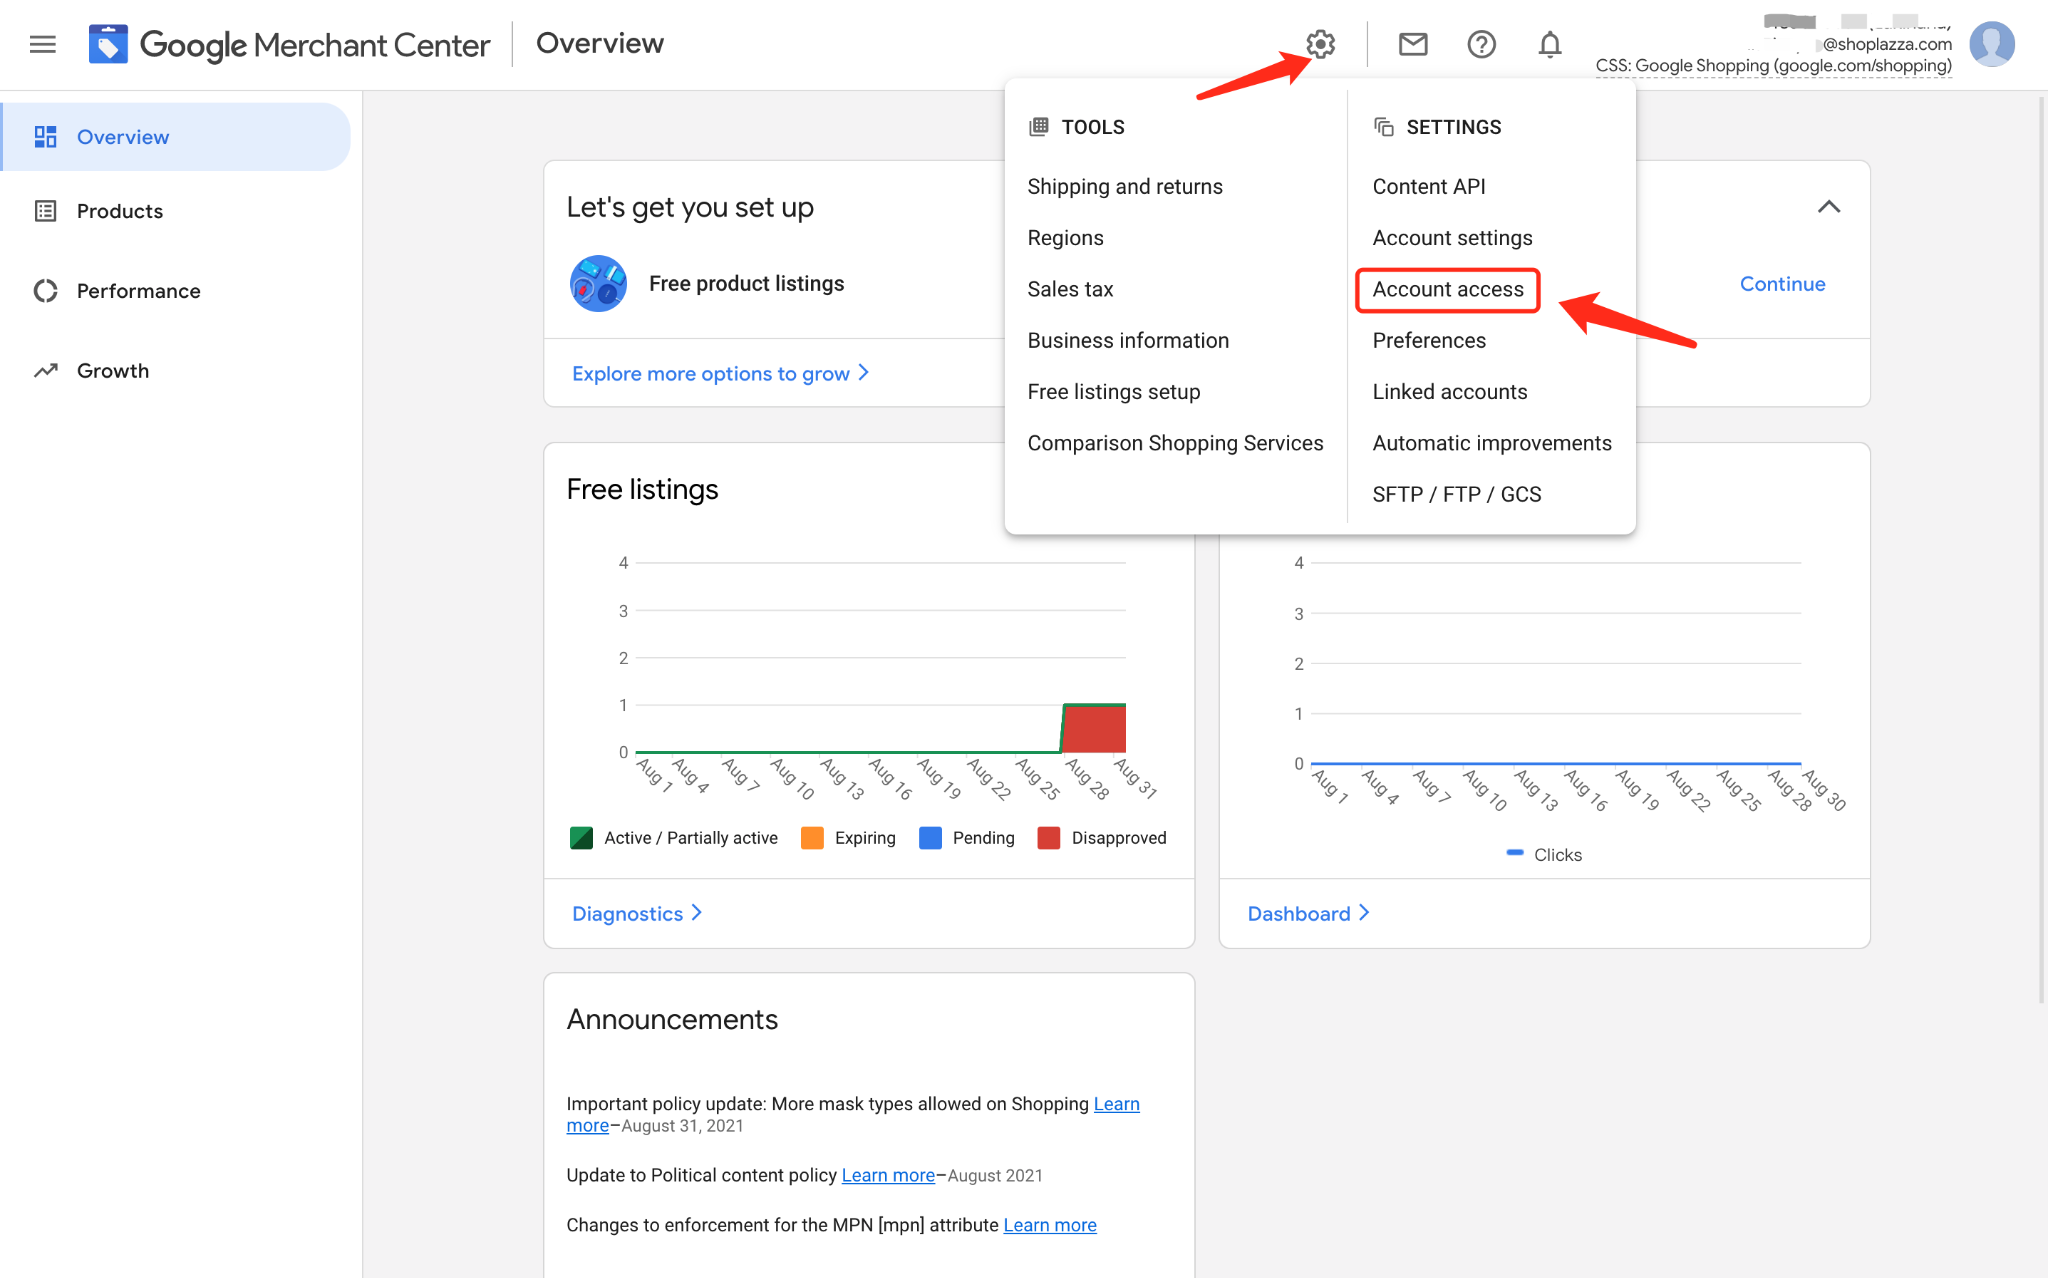The image size is (2048, 1278).
Task: Click the Growth trend icon in sidebar
Action: tap(46, 371)
